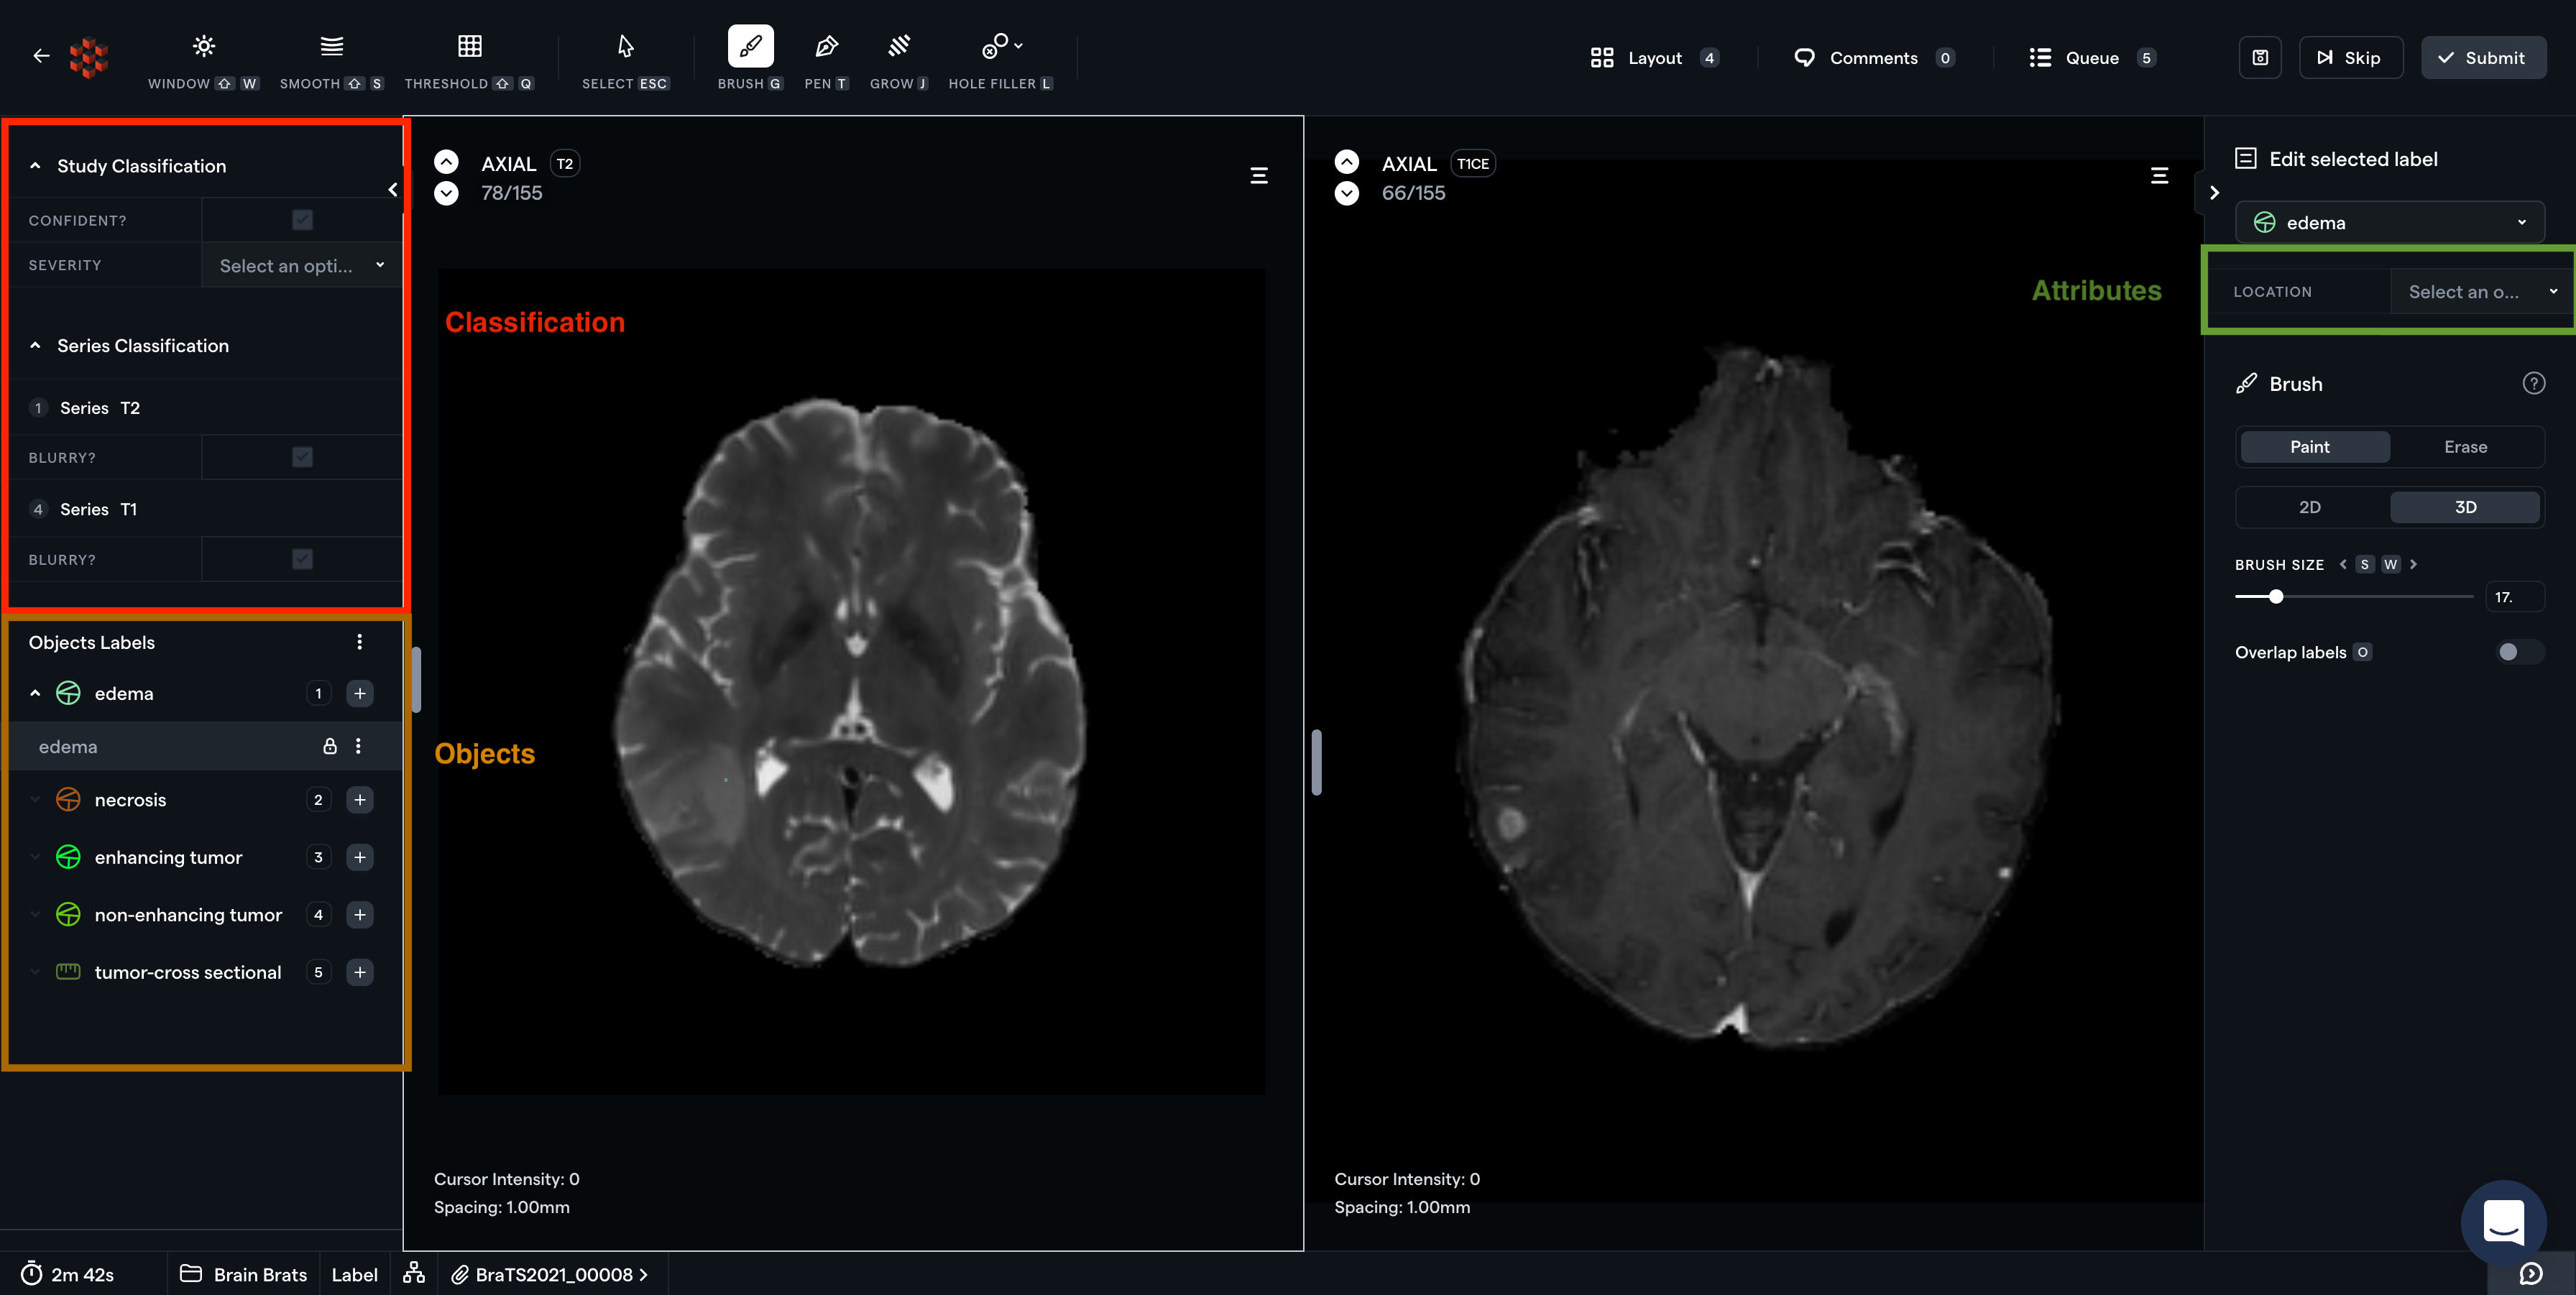The image size is (2576, 1295).
Task: Select the tumor-cross sectional label
Action: pos(188,972)
